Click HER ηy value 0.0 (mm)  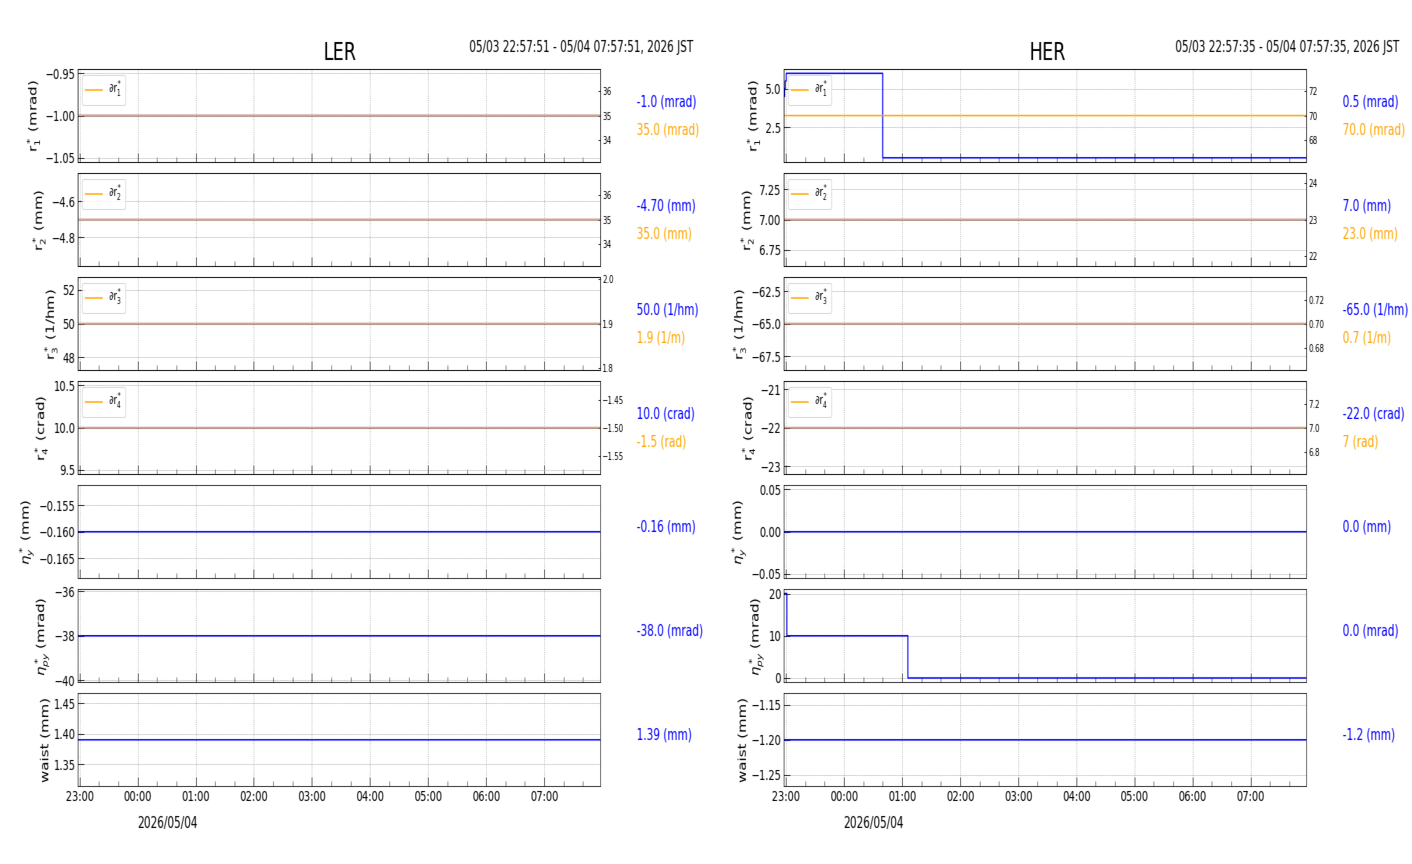pyautogui.click(x=1367, y=527)
